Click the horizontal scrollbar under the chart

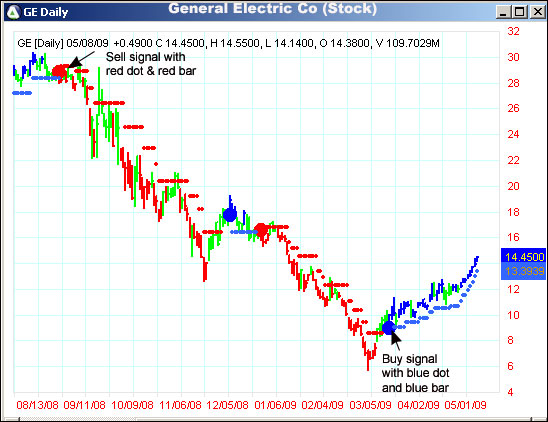coord(274,419)
